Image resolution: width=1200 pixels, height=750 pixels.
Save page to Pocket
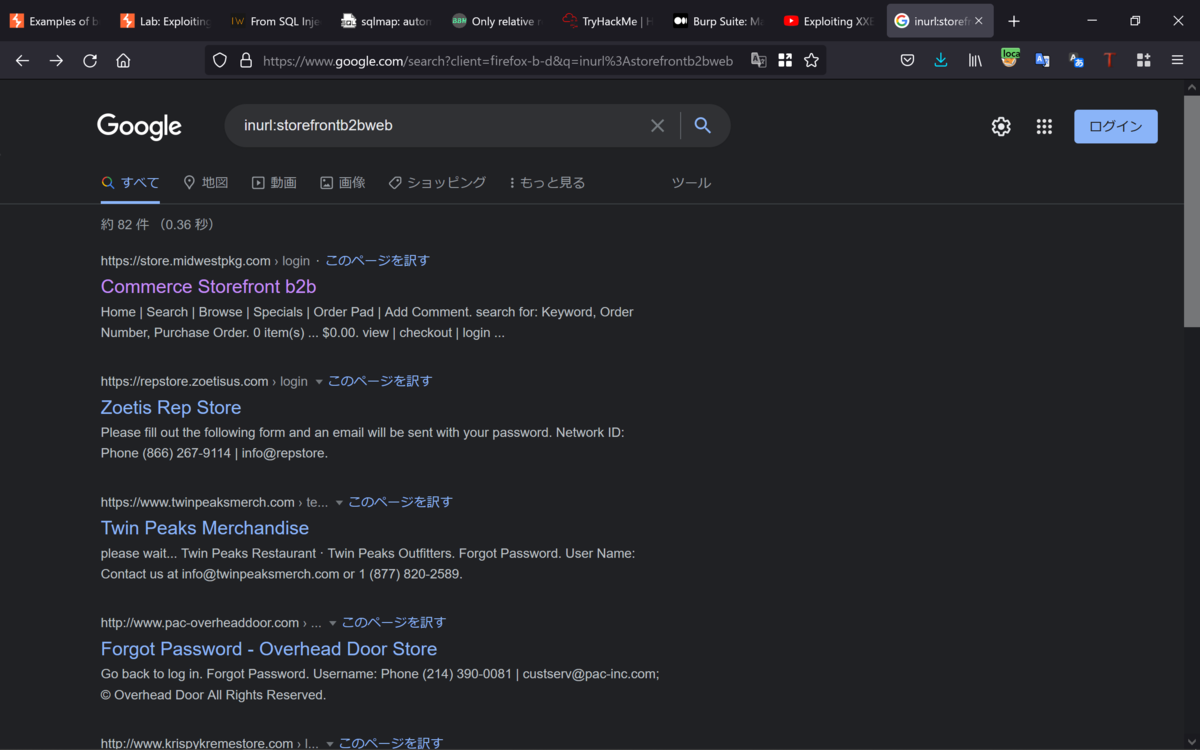click(x=907, y=61)
